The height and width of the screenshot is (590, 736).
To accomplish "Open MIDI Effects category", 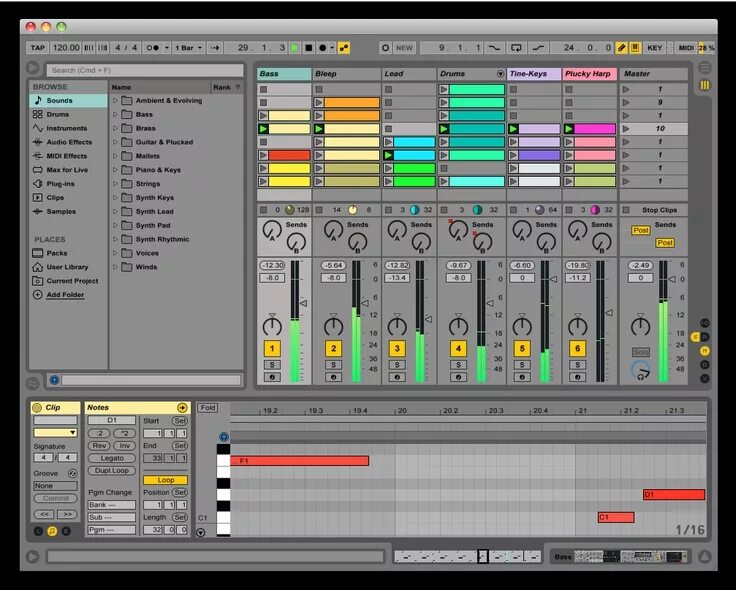I will (69, 156).
